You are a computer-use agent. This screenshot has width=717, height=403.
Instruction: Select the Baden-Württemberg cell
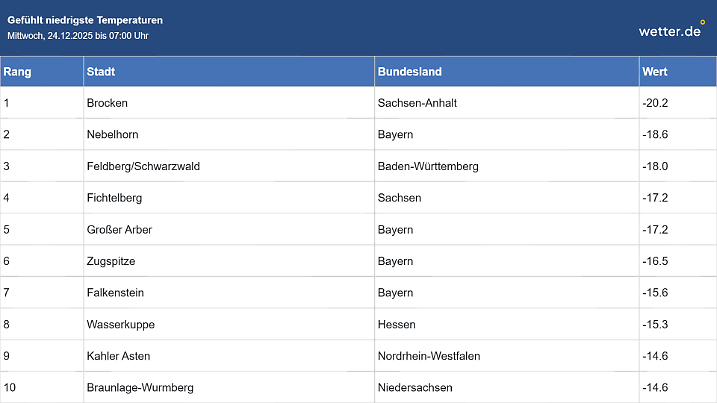pyautogui.click(x=428, y=166)
